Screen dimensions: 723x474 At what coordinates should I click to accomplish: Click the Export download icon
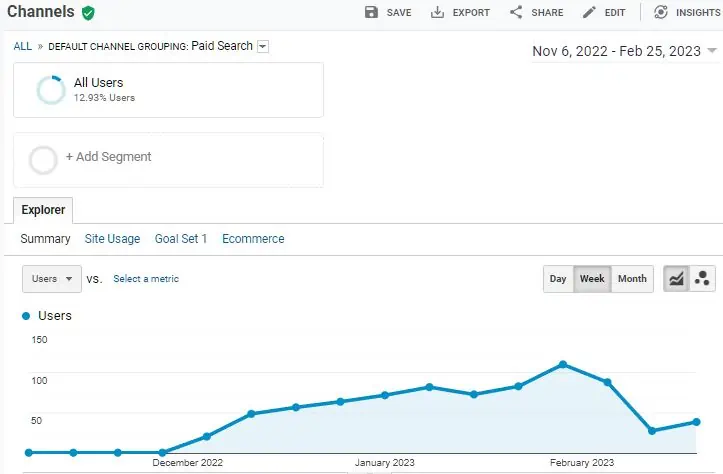437,13
